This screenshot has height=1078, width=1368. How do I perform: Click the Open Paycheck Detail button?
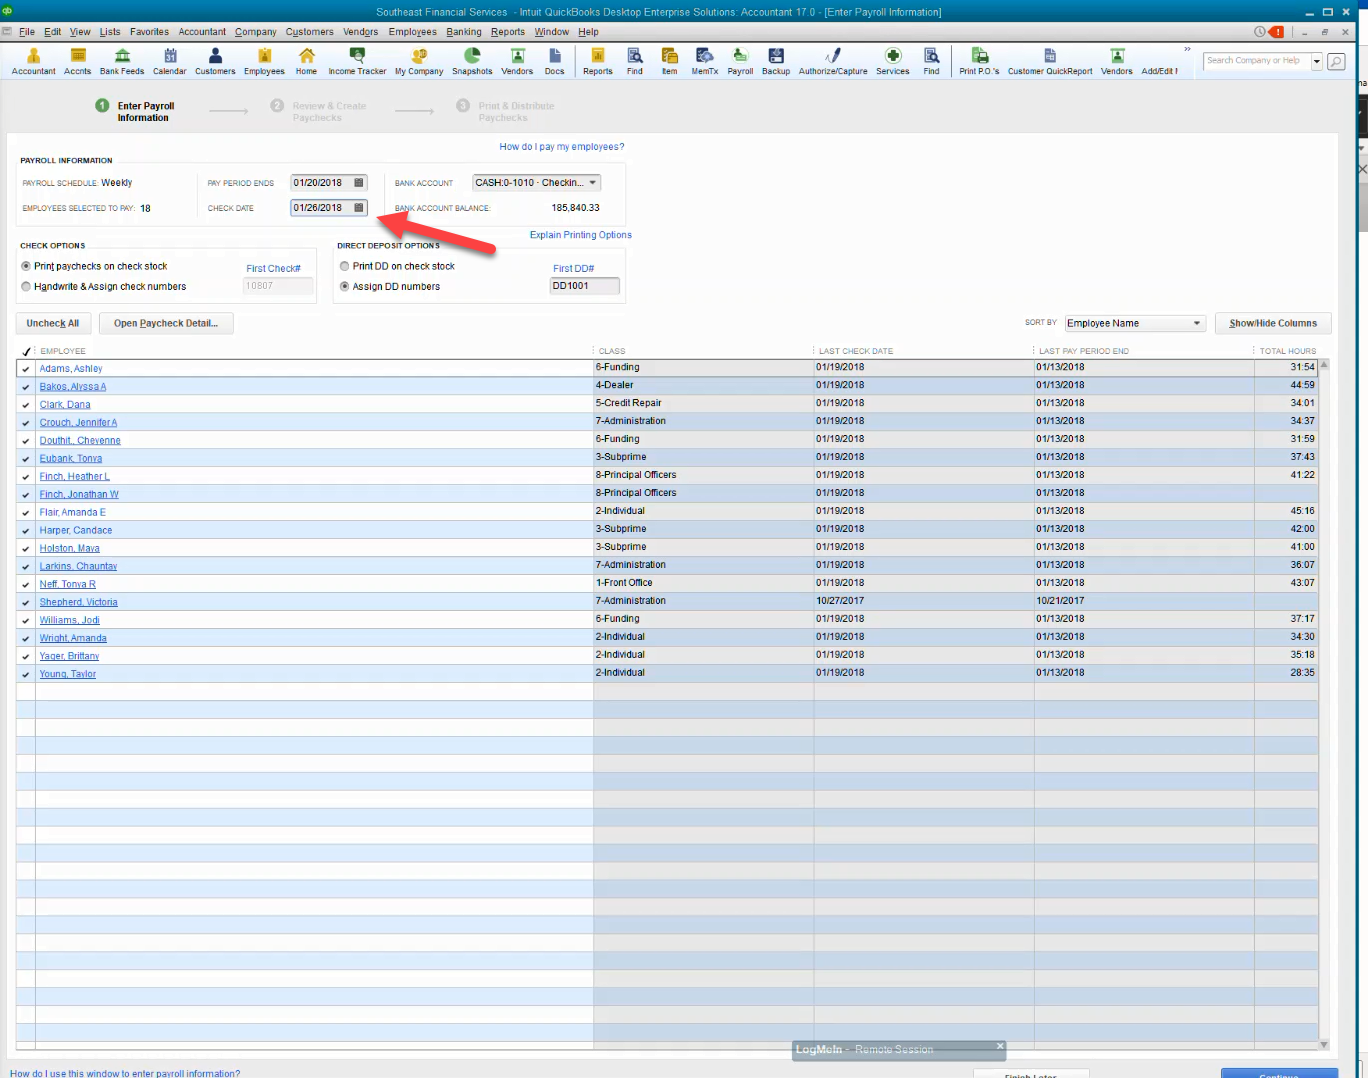(166, 323)
